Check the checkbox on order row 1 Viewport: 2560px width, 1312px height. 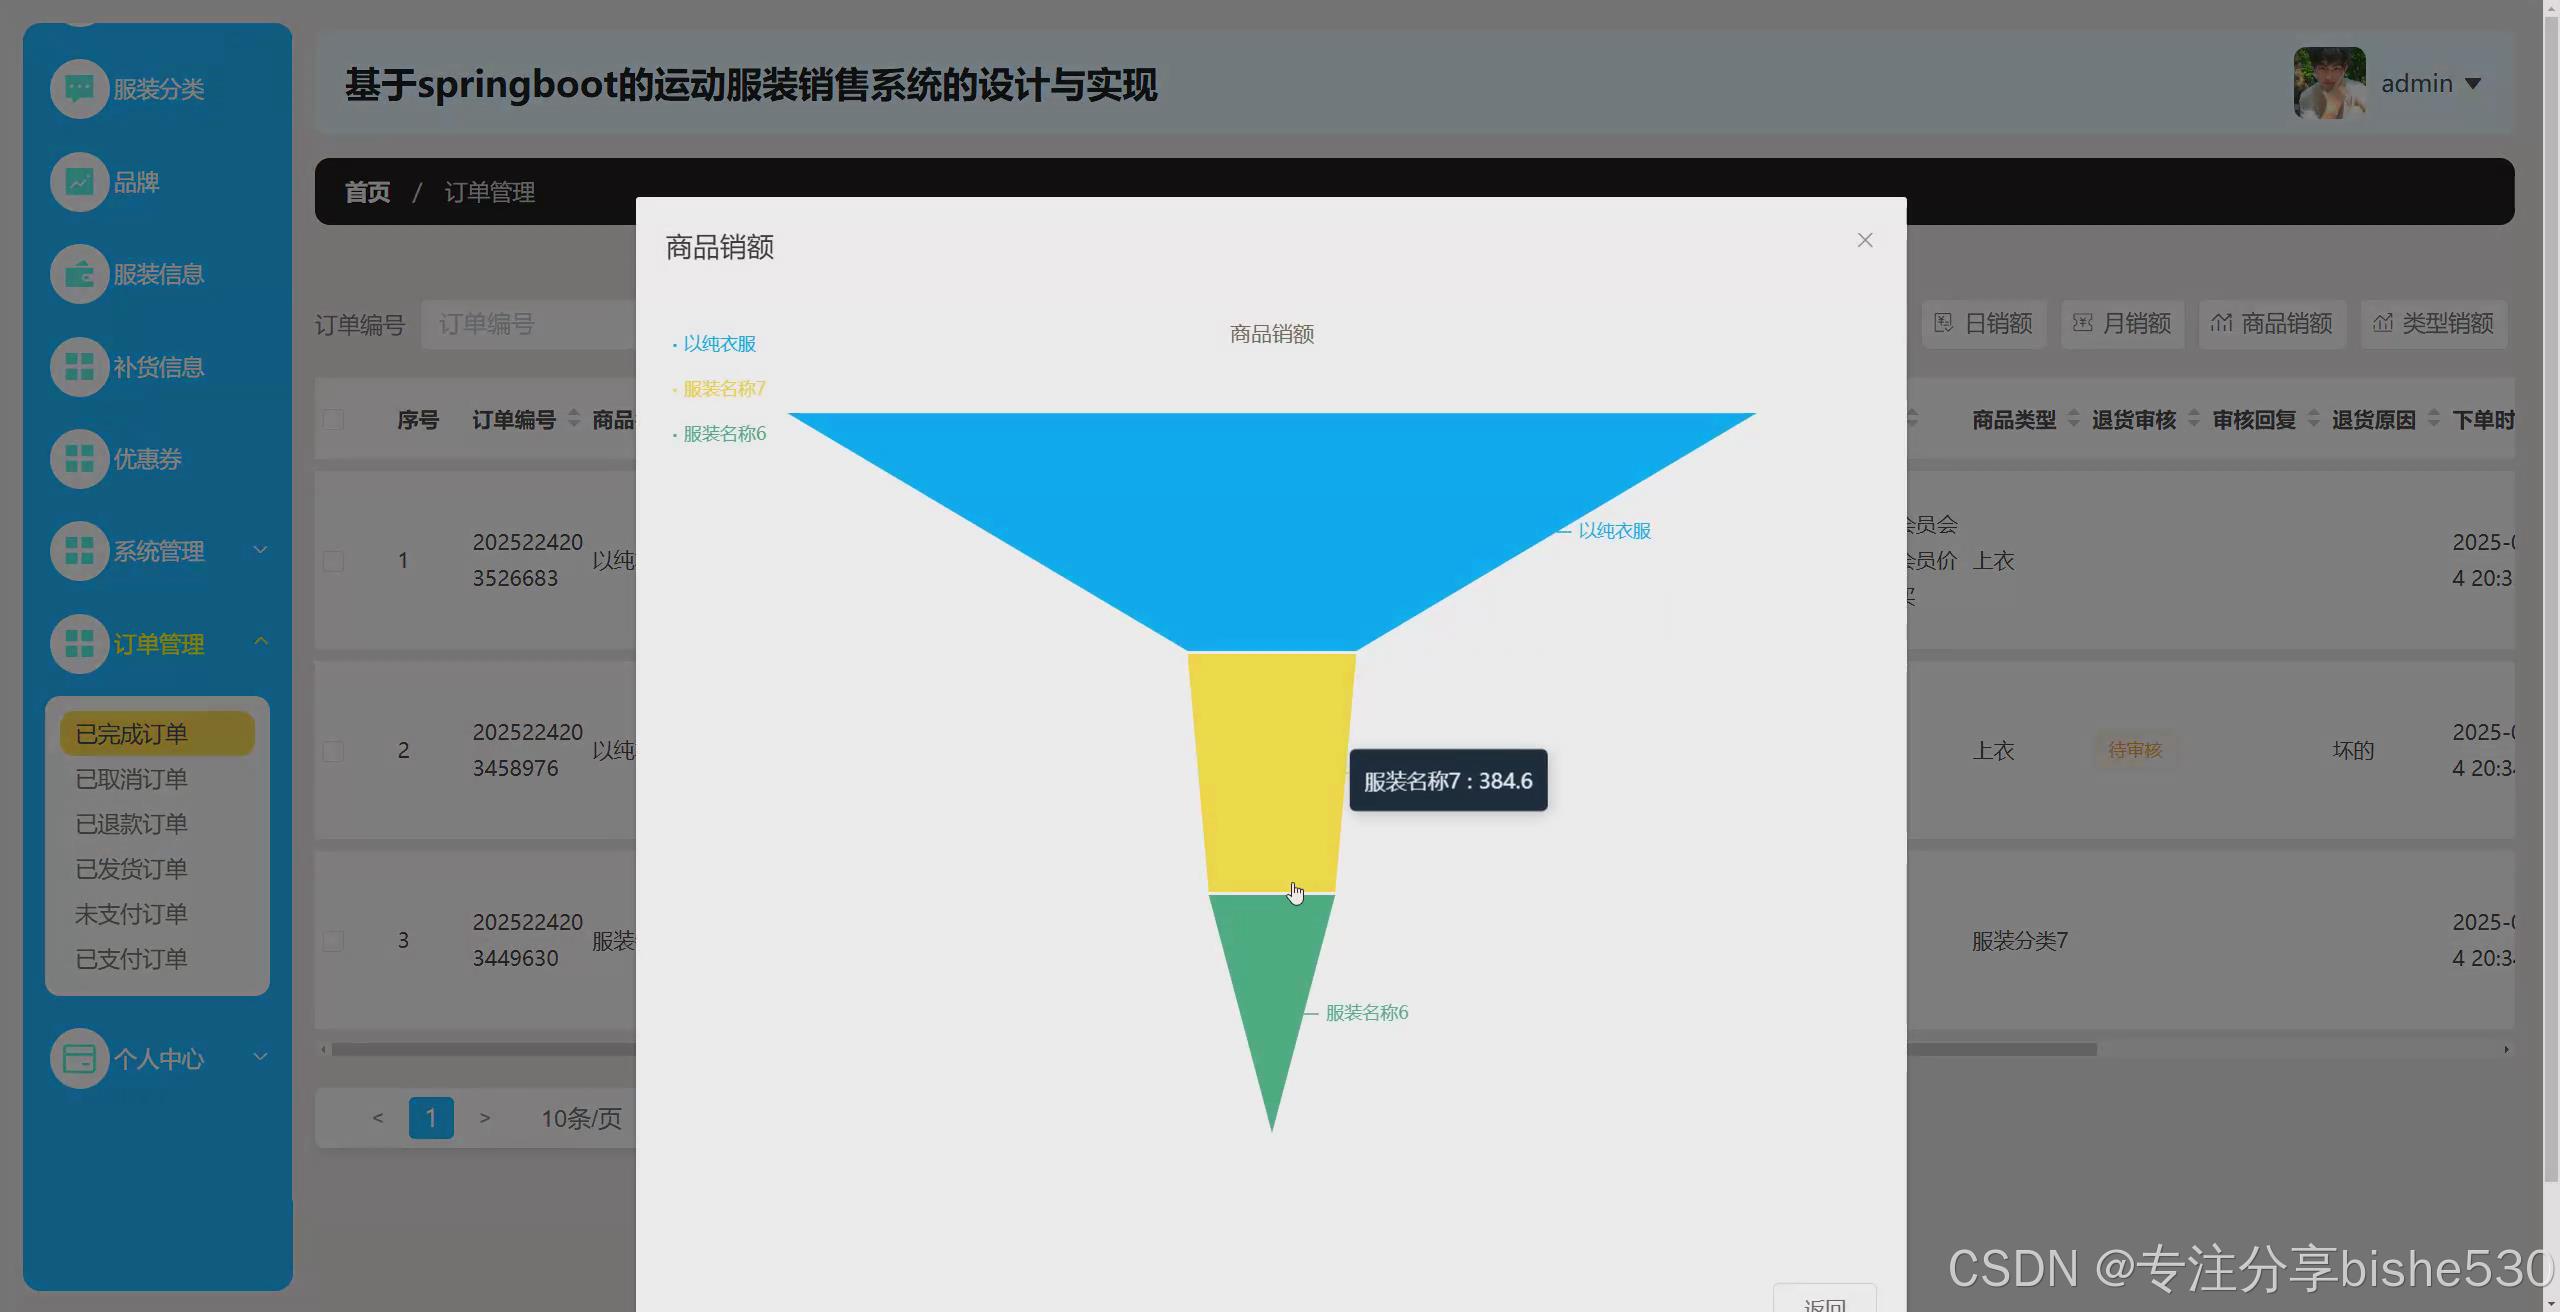334,560
